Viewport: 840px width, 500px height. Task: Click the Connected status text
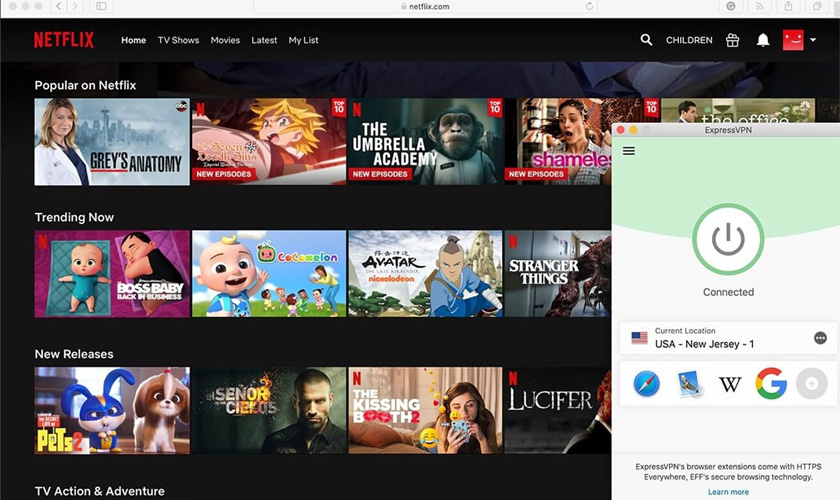728,292
